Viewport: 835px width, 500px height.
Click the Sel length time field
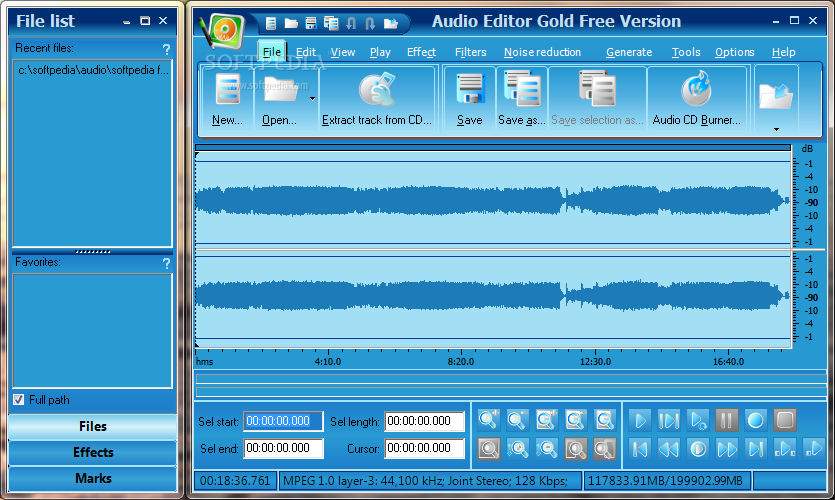[424, 421]
